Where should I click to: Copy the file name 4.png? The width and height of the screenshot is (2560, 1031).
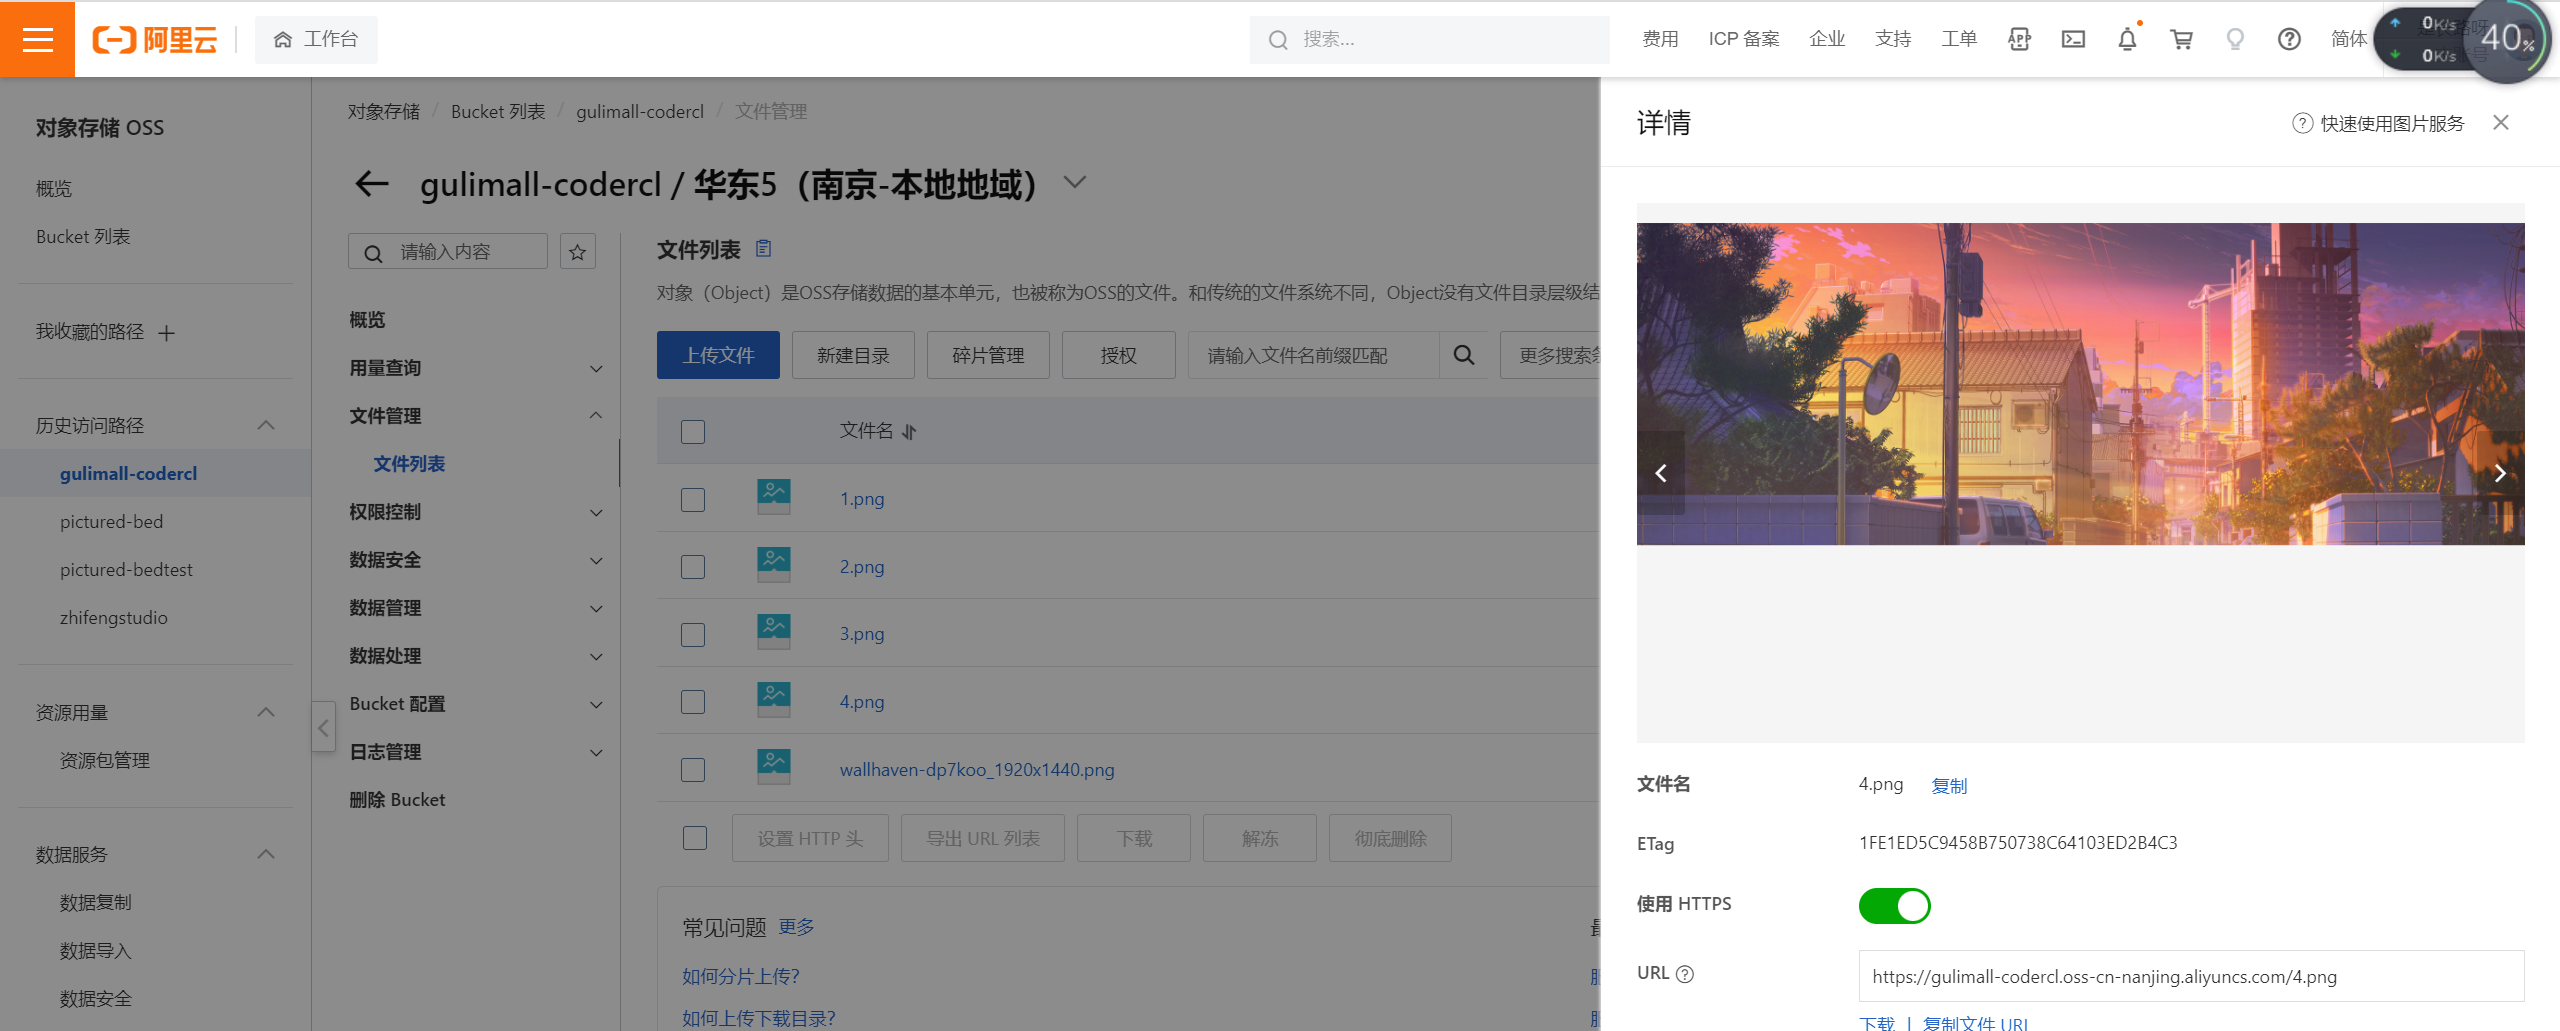click(1949, 786)
